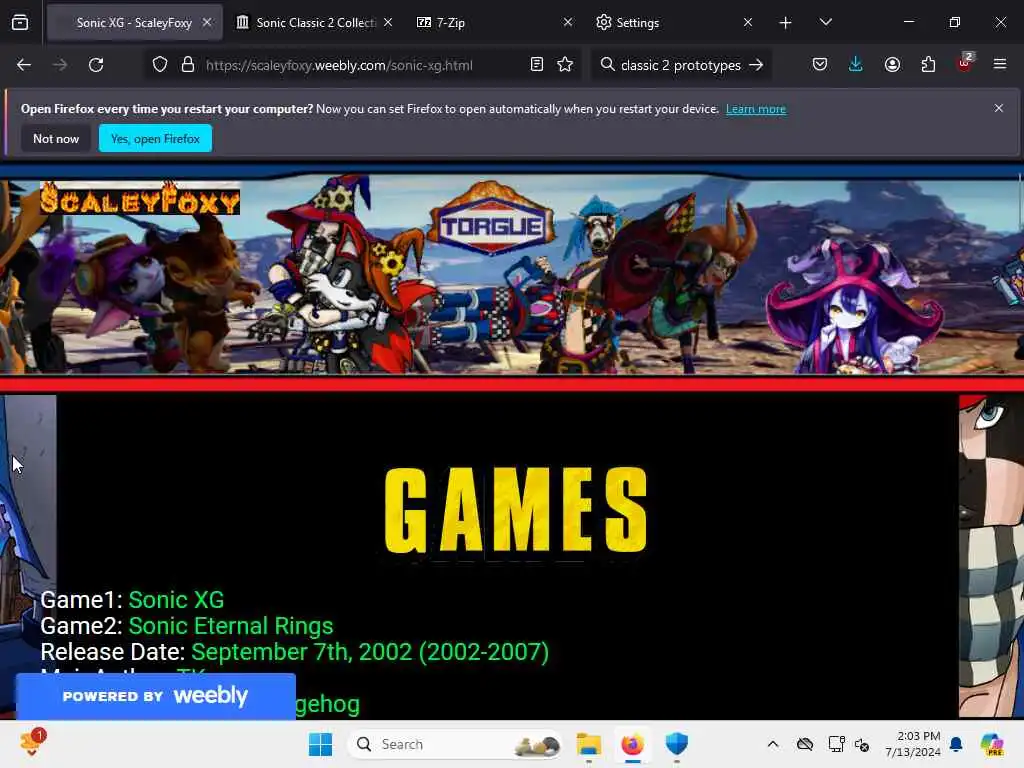Launch the Copilot preview icon
Viewport: 1024px width, 768px height.
coord(992,744)
